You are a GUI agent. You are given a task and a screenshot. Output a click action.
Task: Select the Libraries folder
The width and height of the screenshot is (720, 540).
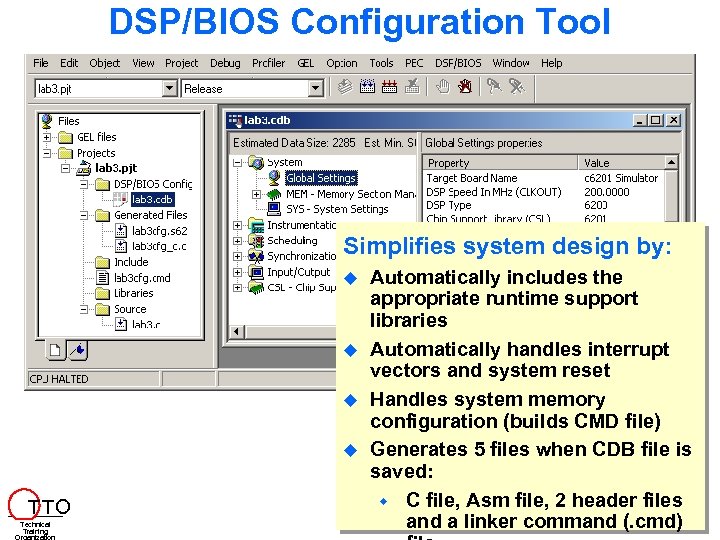pos(133,293)
